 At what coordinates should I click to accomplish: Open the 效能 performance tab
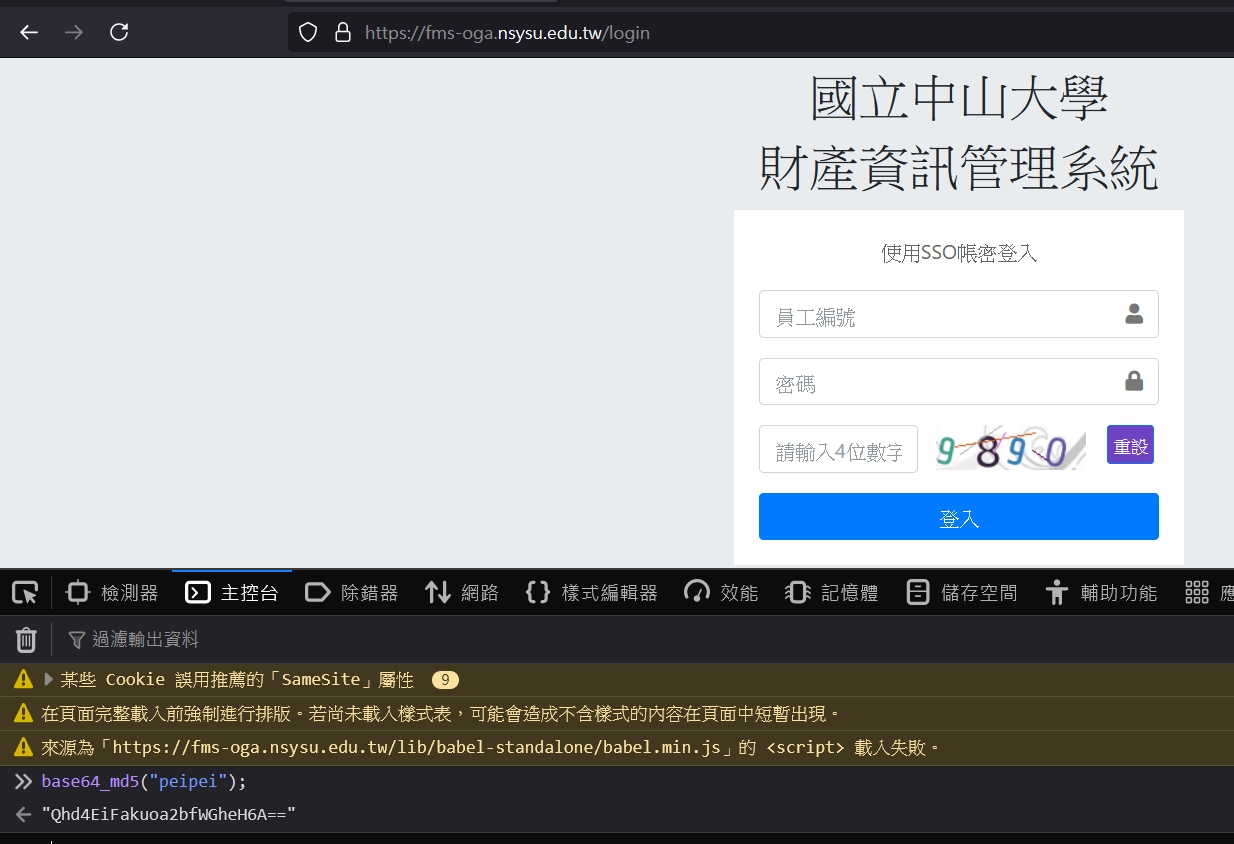pos(721,593)
